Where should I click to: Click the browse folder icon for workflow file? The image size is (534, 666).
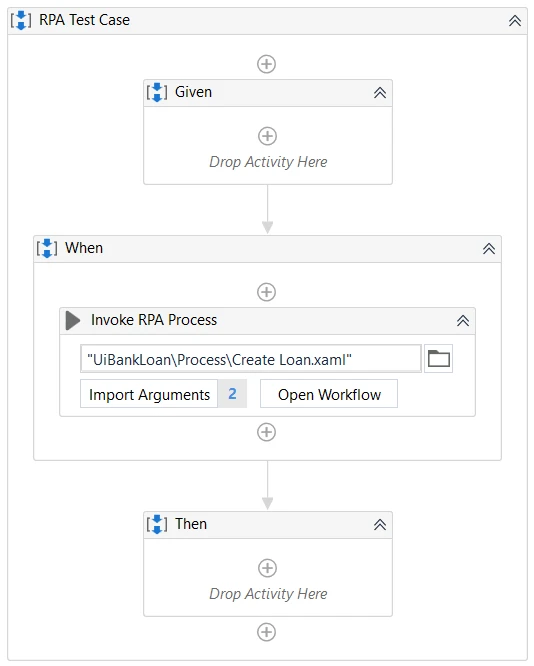tap(438, 358)
